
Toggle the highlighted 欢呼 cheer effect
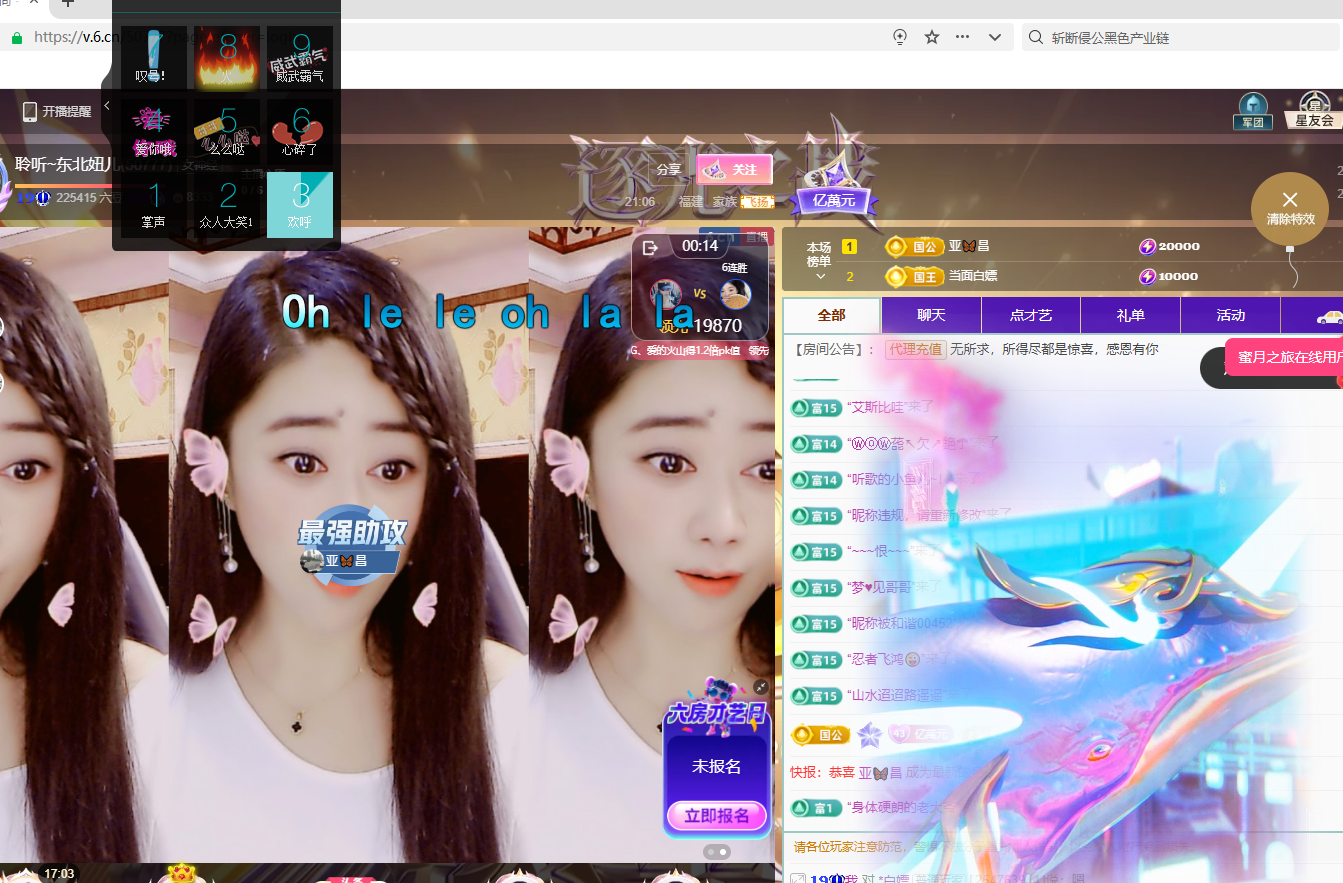coord(300,204)
